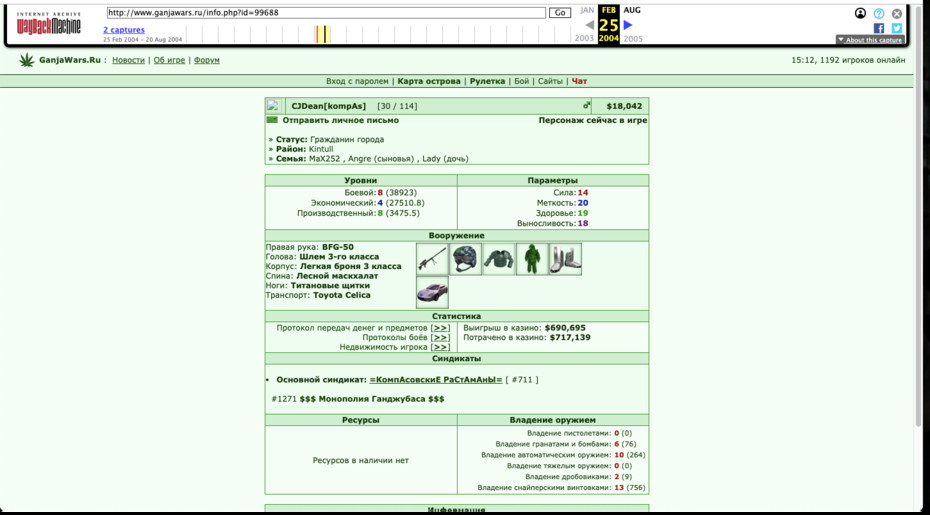930x515 pixels.
Task: Open Протоколы боёв [>>] link
Action: click(440, 338)
